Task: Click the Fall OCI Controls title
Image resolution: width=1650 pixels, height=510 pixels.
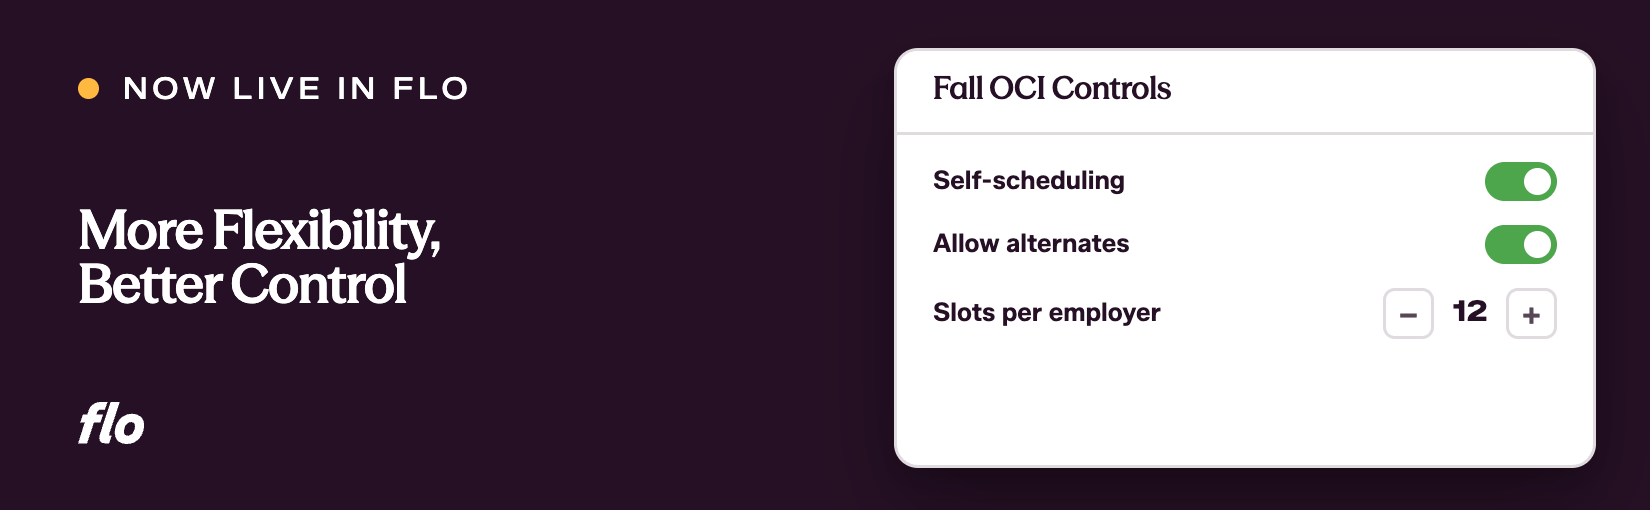Action: pyautogui.click(x=1052, y=88)
